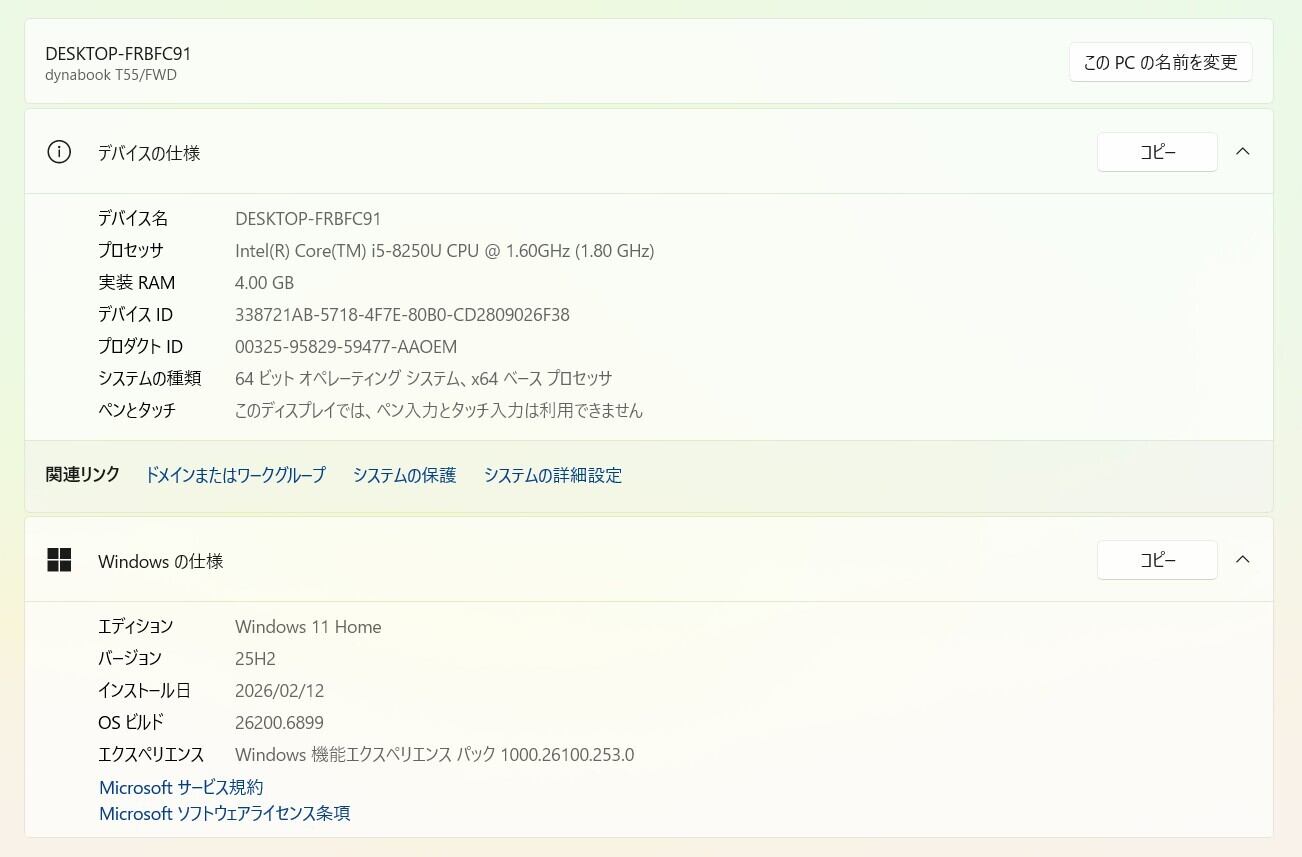Image resolution: width=1302 pixels, height=857 pixels.
Task: Select the install date 2026/02/12
Action: tap(279, 690)
